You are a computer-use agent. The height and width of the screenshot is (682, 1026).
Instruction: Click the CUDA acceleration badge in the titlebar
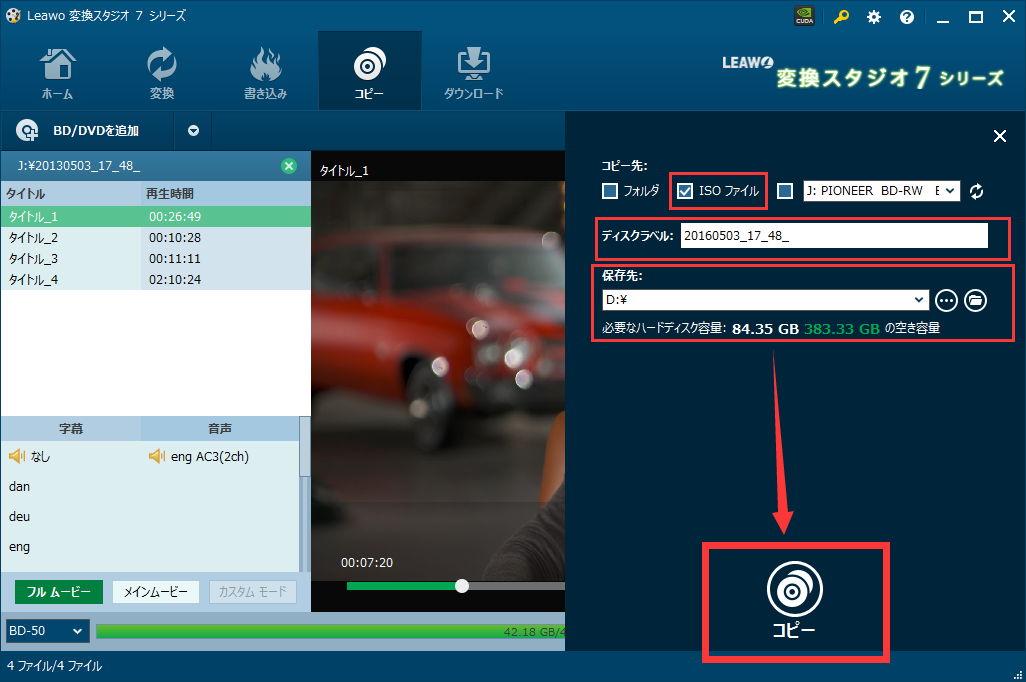pos(804,16)
